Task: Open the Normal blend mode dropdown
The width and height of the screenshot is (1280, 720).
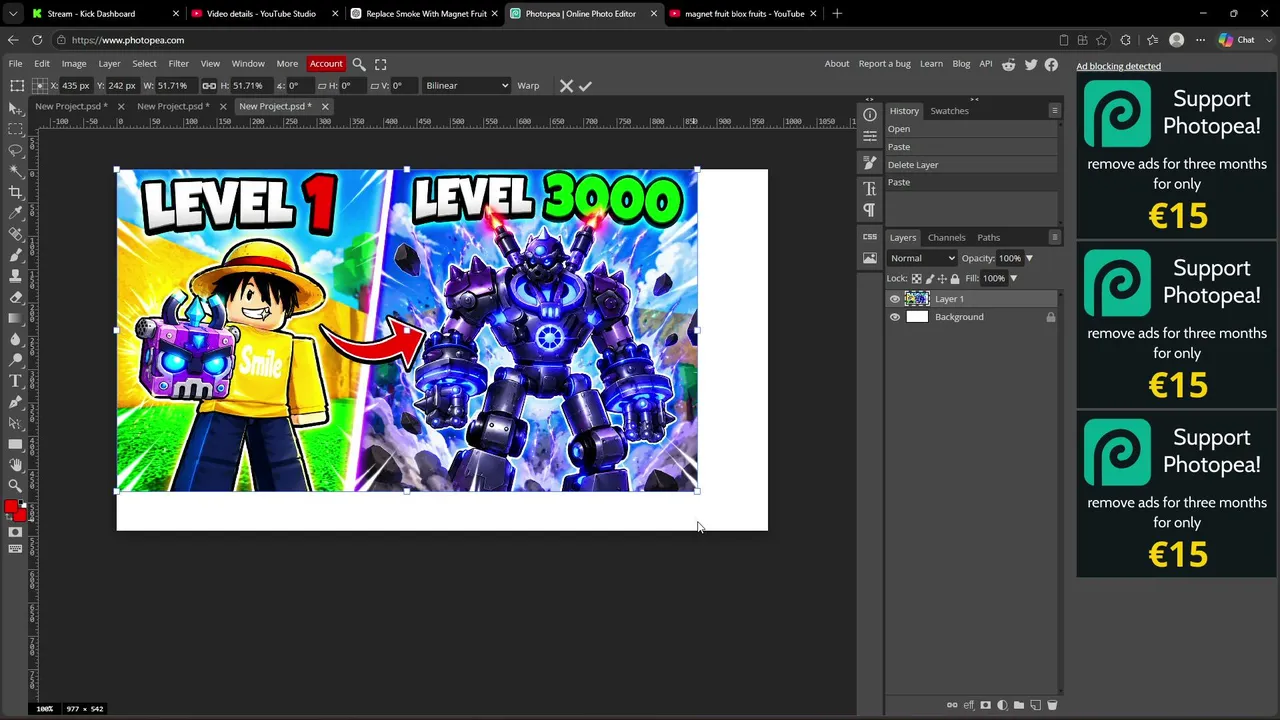Action: 922,258
